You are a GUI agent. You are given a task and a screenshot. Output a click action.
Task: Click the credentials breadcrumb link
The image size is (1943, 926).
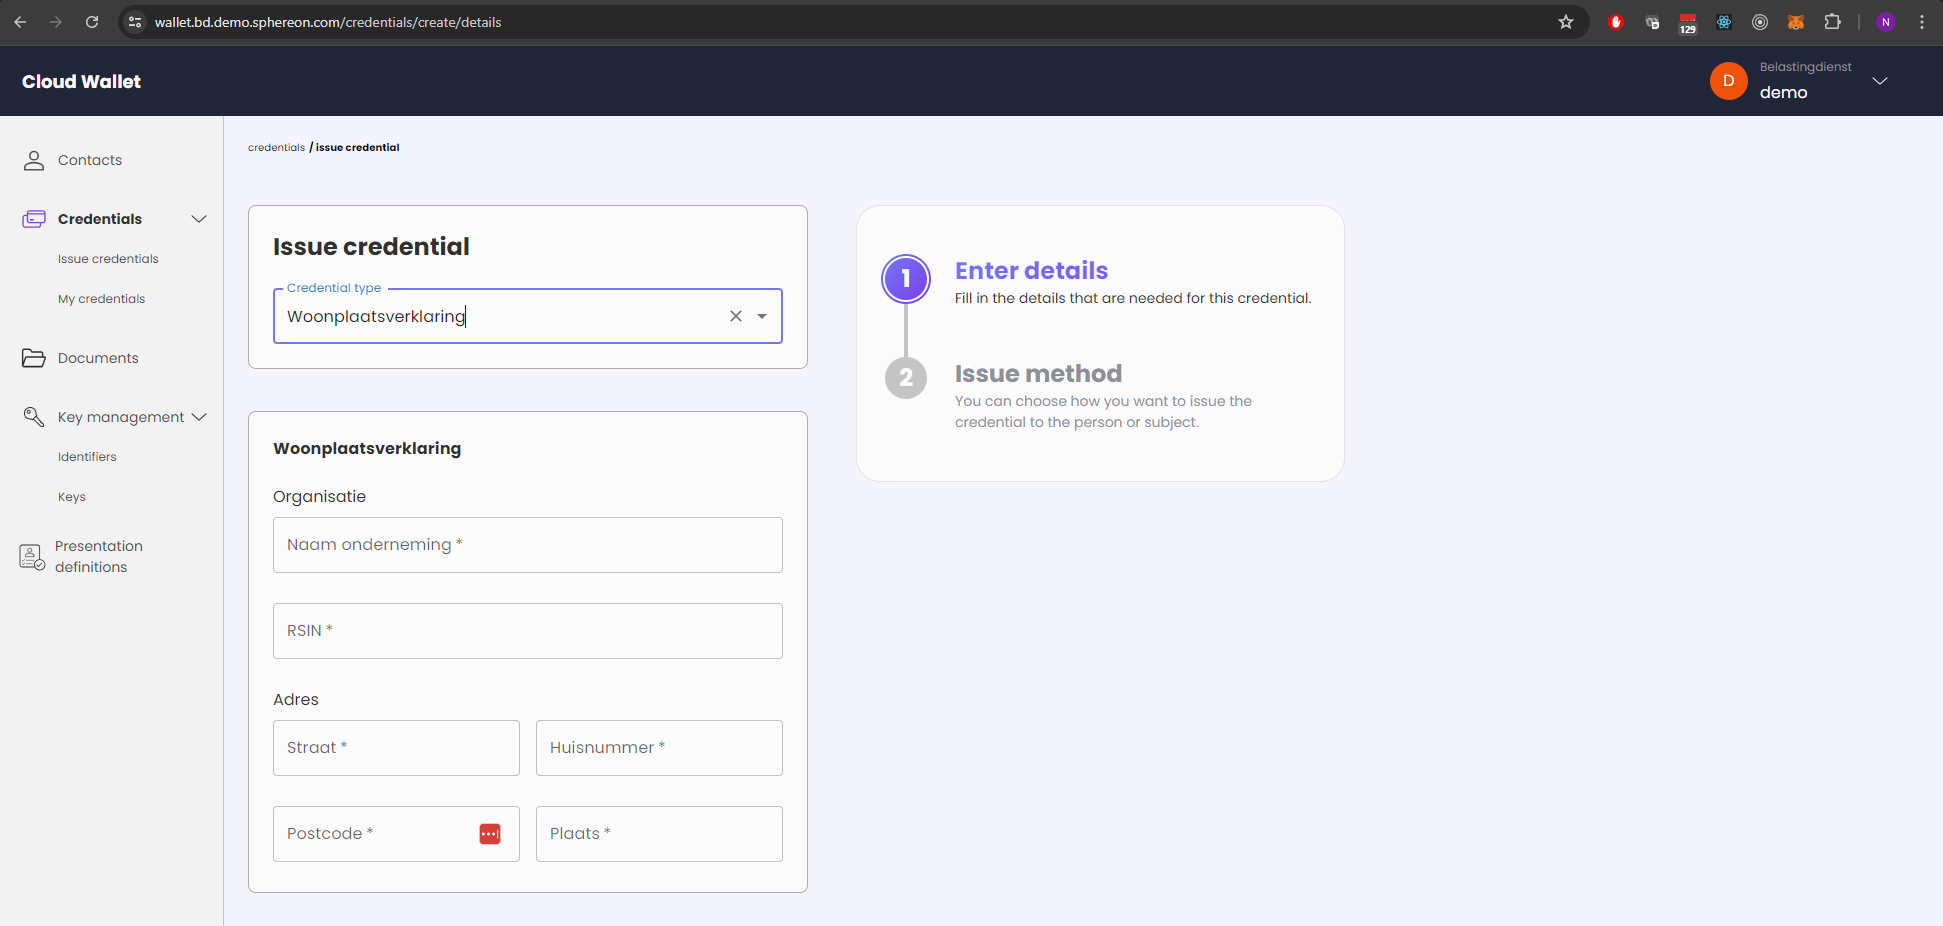tap(276, 147)
